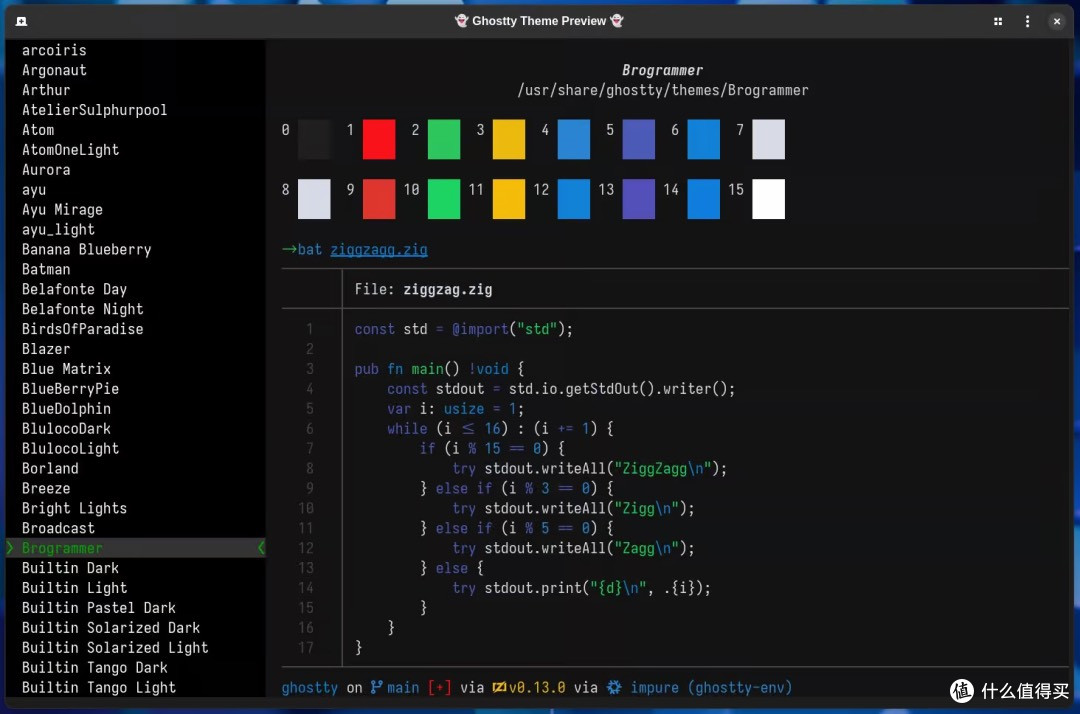The image size is (1080, 714).
Task: Click the File: ziggzag.zig header
Action: tap(424, 290)
